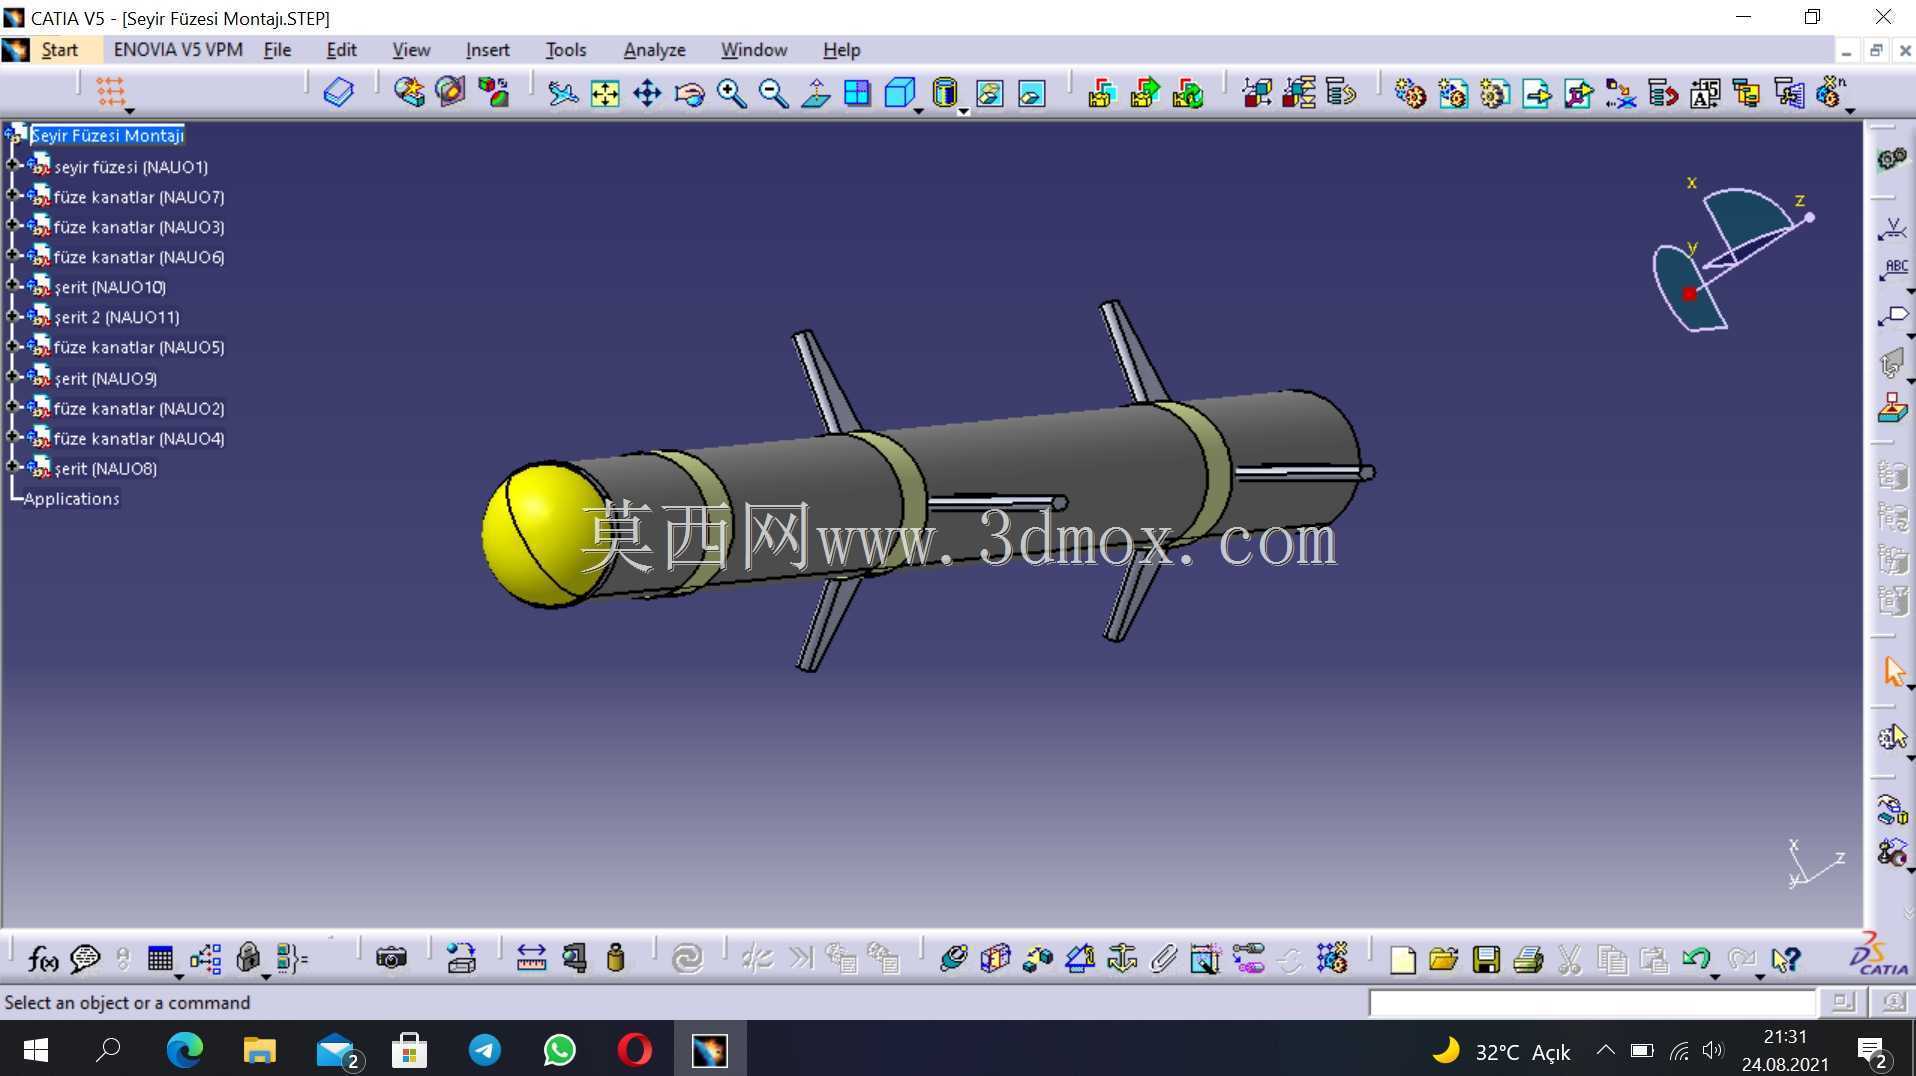The width and height of the screenshot is (1916, 1076).
Task: Click the Zoom Out magnifier icon
Action: 773,94
